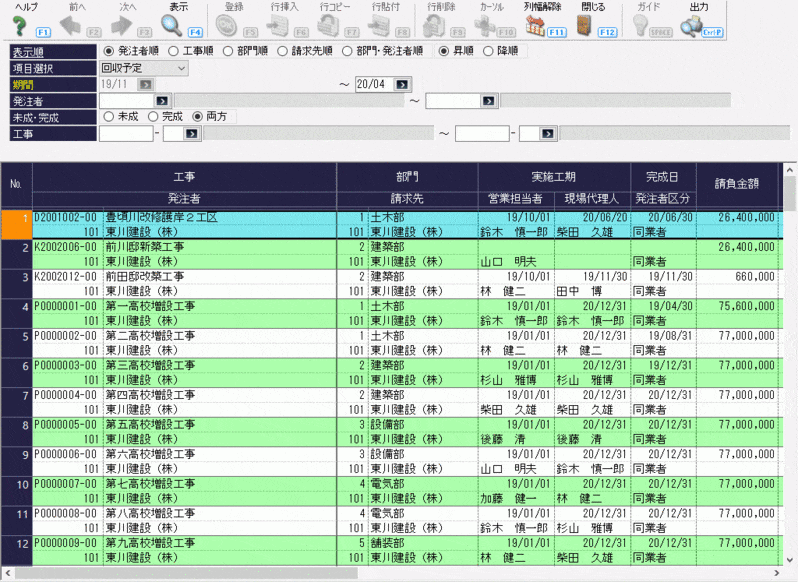This screenshot has height=582, width=798.
Task: Click the Ctrl P key badge
Action: (x=712, y=32)
